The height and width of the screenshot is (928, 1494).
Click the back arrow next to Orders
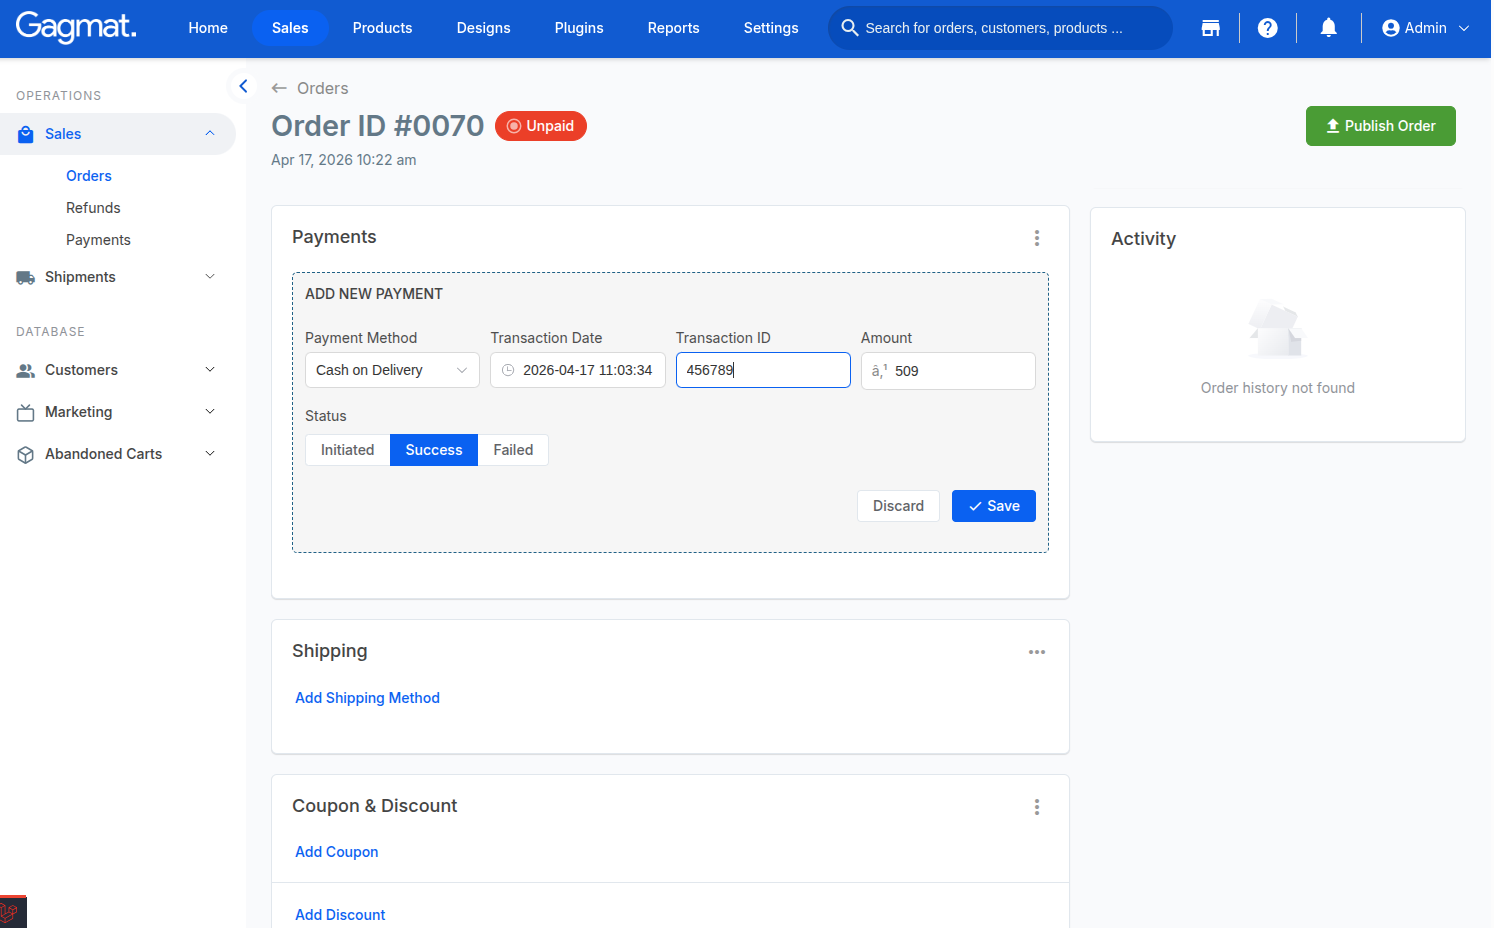[x=279, y=88]
